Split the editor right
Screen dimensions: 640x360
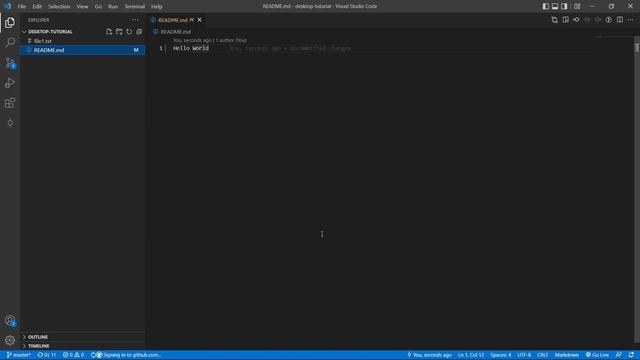(620, 20)
